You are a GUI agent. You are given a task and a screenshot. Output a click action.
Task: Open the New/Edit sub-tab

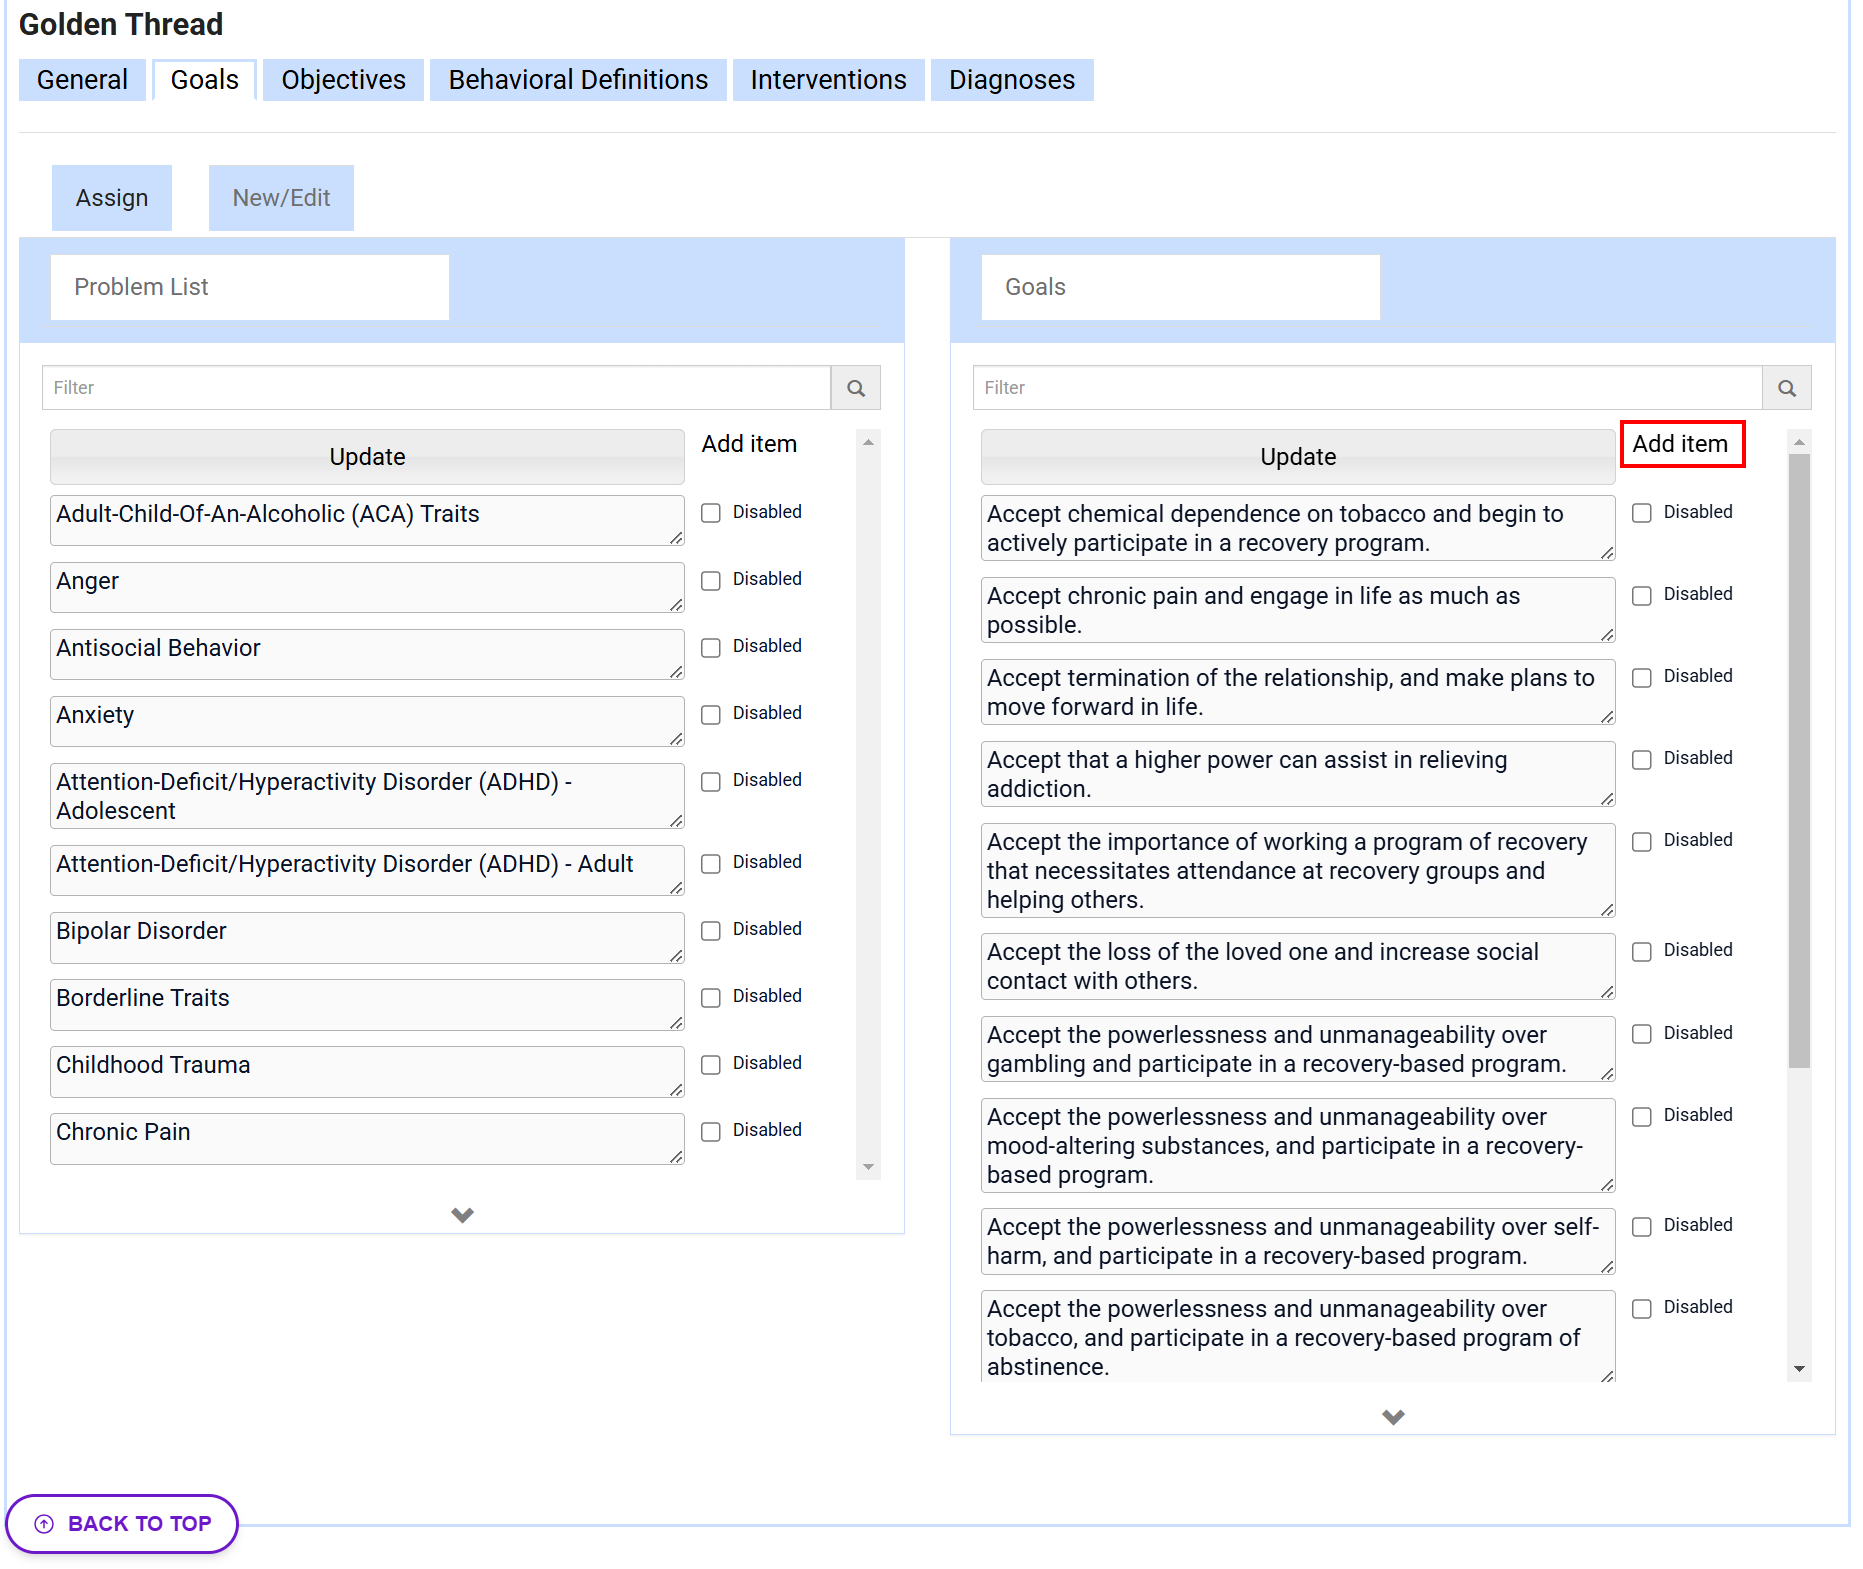coord(281,198)
